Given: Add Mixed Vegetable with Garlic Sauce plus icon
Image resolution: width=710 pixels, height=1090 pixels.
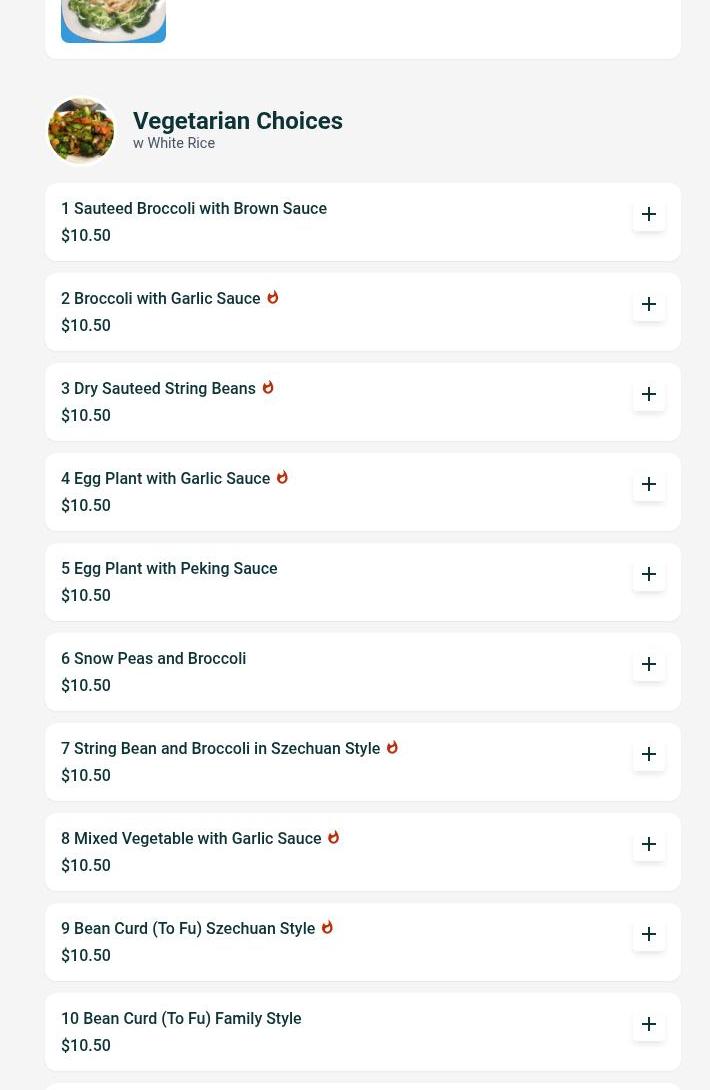Looking at the screenshot, I should point(648,844).
